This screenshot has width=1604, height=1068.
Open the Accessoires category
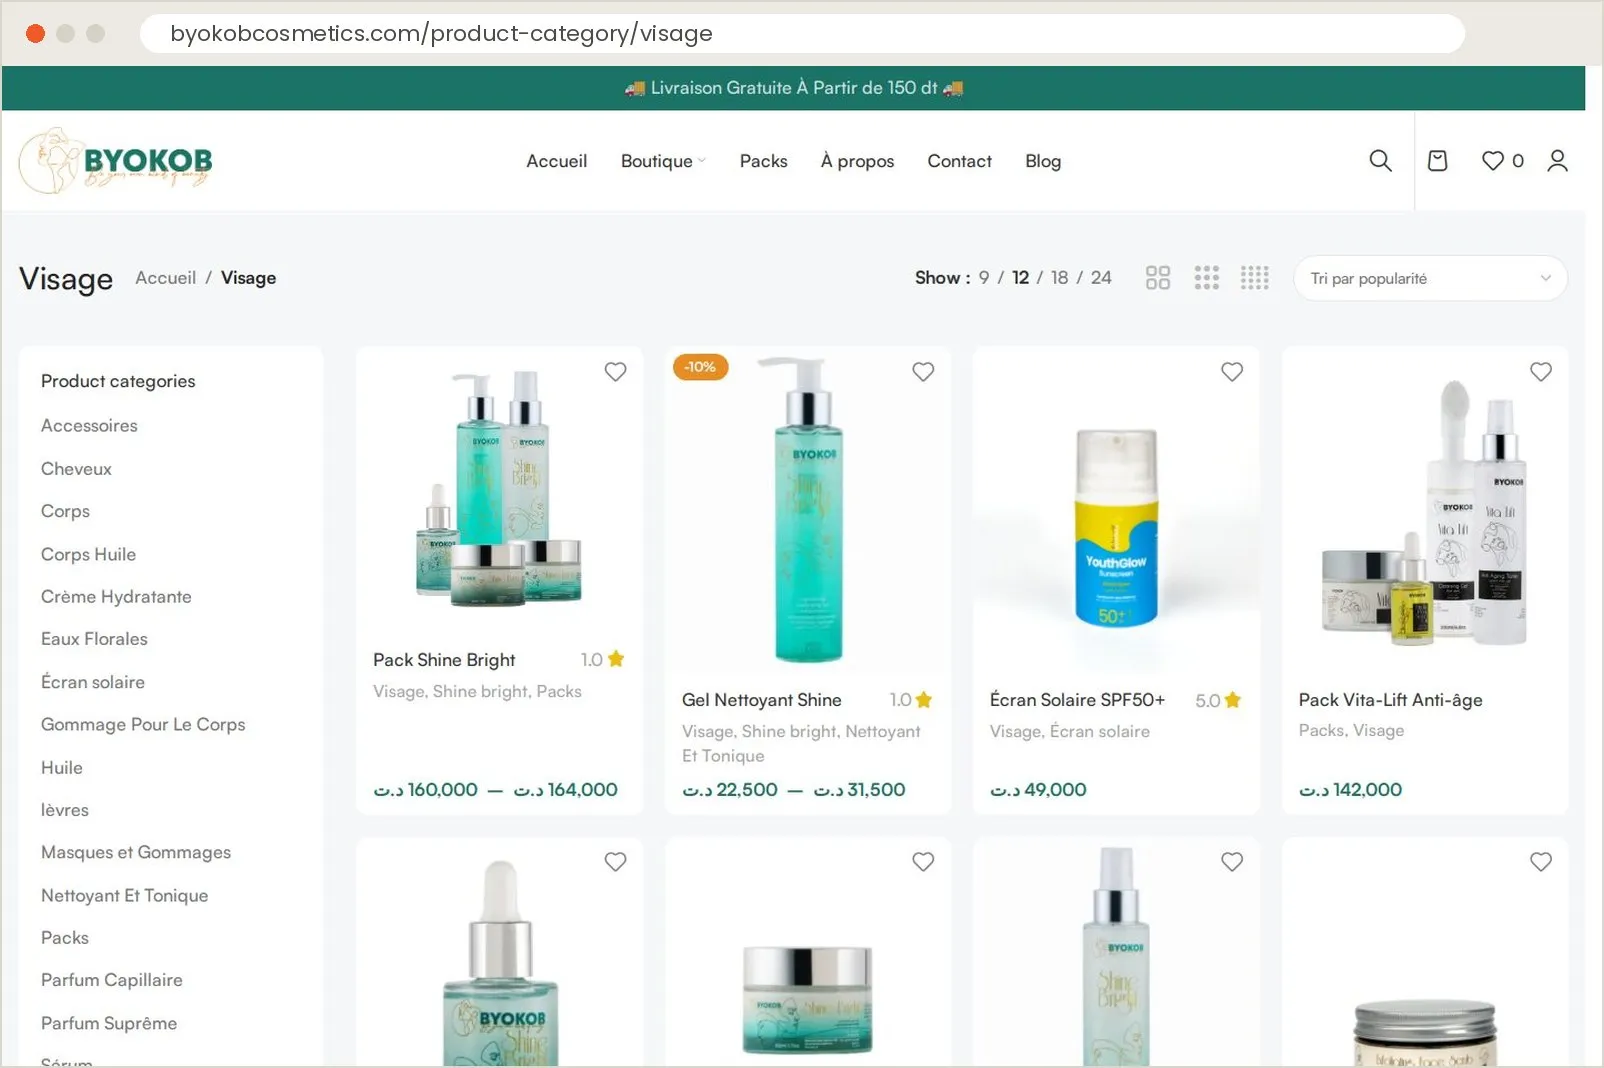89,426
